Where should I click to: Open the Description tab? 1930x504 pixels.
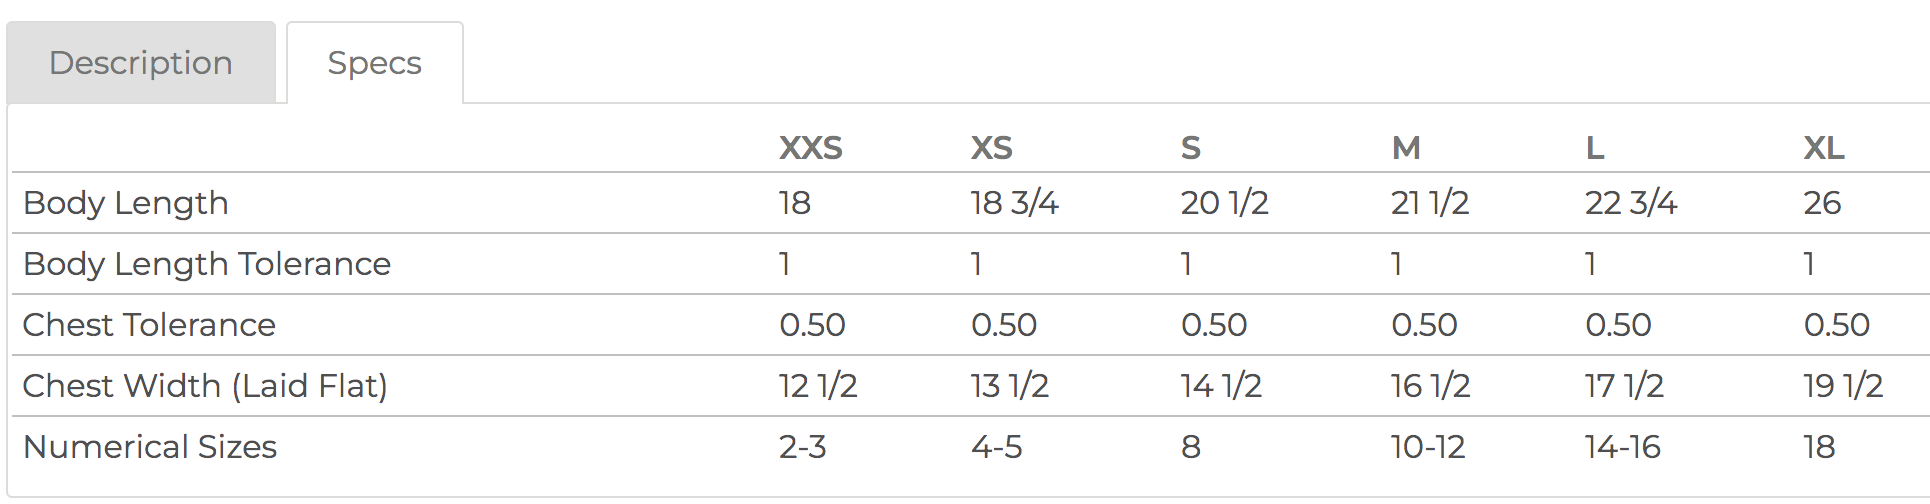(x=141, y=63)
